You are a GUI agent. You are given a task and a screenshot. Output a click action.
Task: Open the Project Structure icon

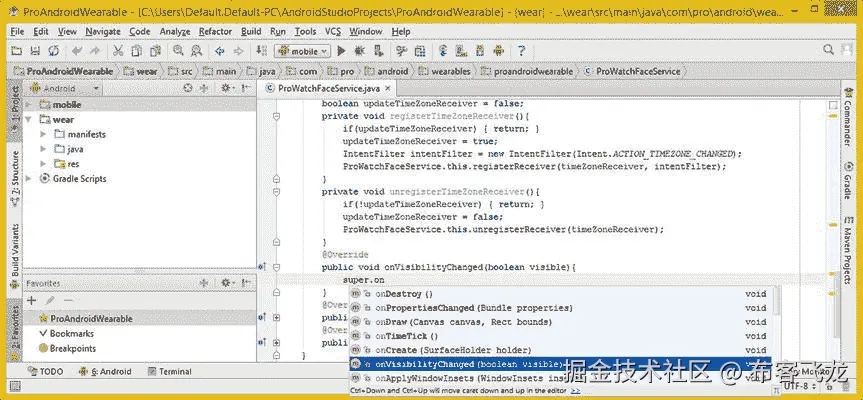tap(420, 51)
